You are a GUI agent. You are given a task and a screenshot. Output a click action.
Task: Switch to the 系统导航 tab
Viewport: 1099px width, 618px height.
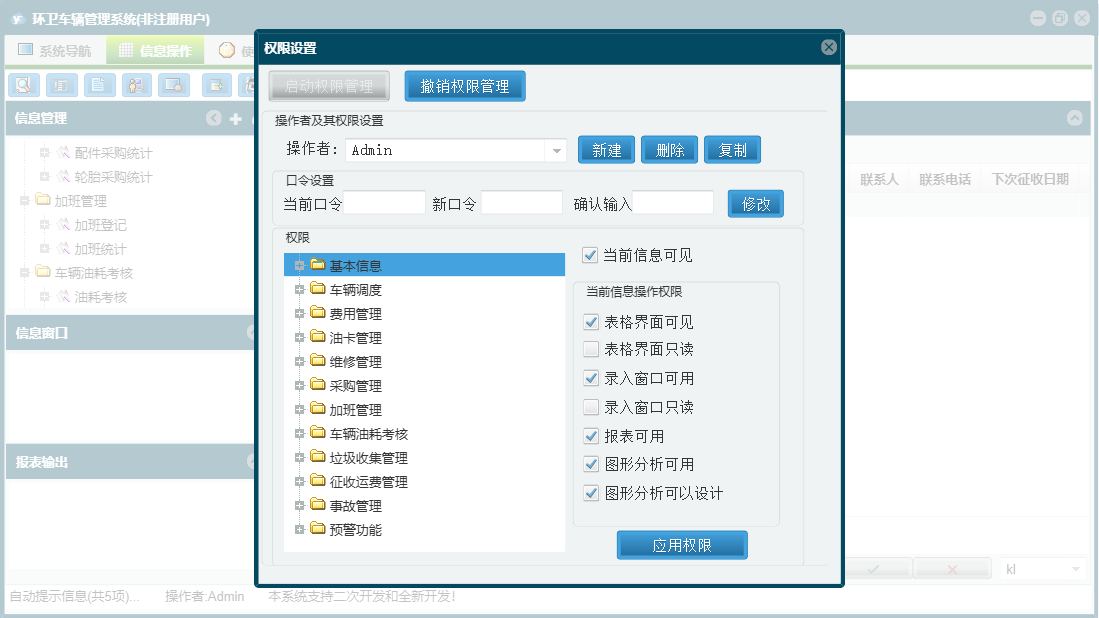click(55, 50)
